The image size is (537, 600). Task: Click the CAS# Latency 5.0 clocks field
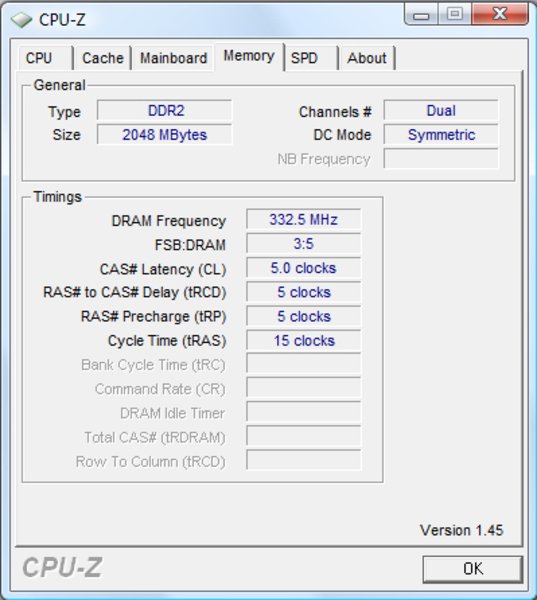(304, 268)
